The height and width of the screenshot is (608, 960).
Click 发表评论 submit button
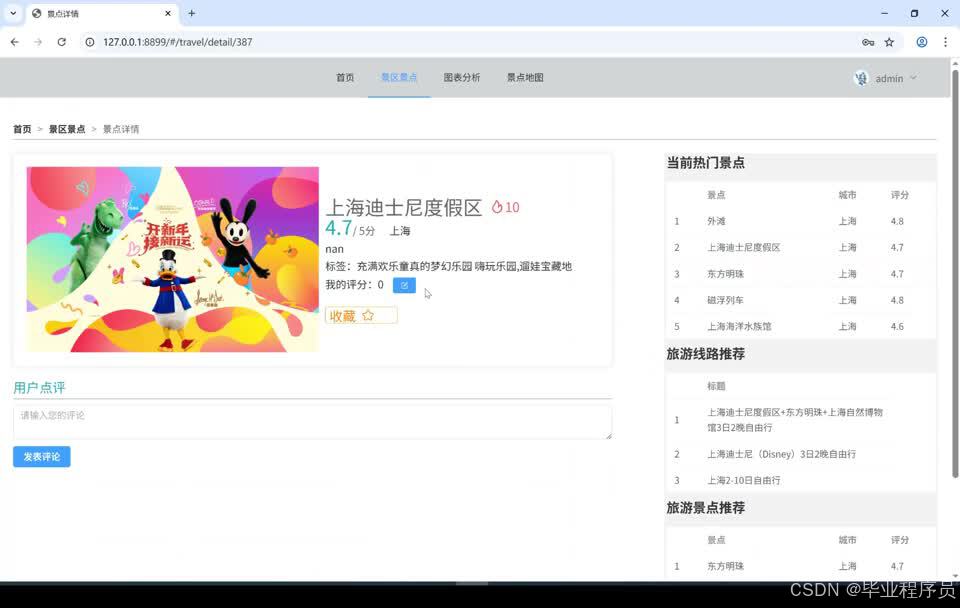click(42, 457)
